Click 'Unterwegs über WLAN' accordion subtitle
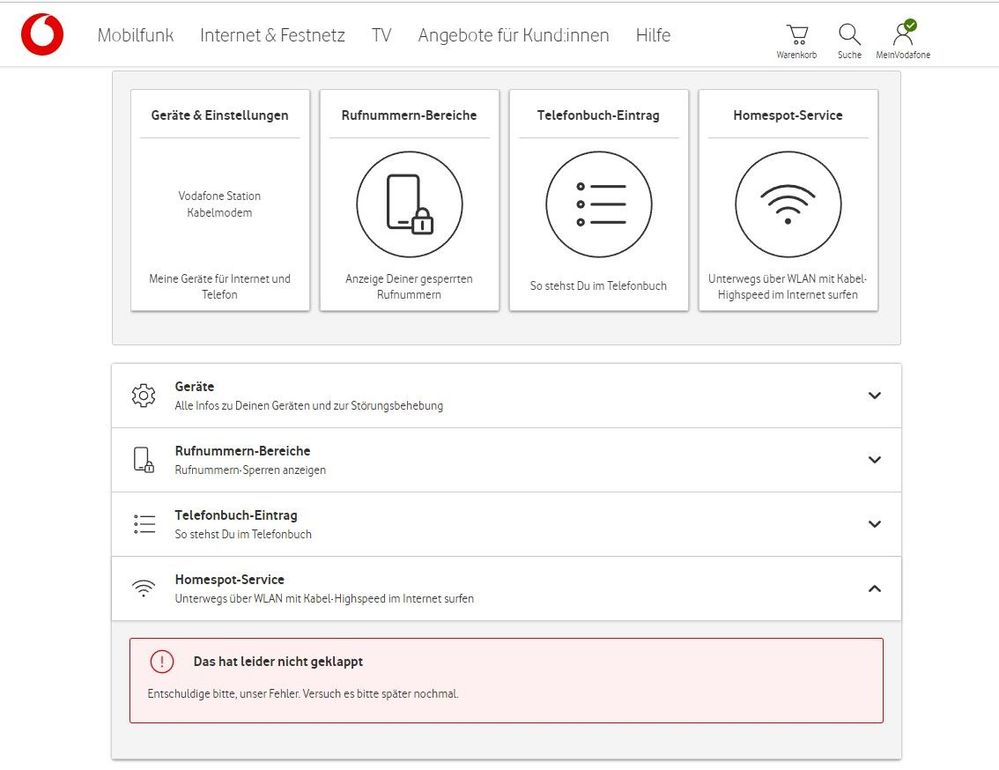The image size is (999, 770). point(324,599)
